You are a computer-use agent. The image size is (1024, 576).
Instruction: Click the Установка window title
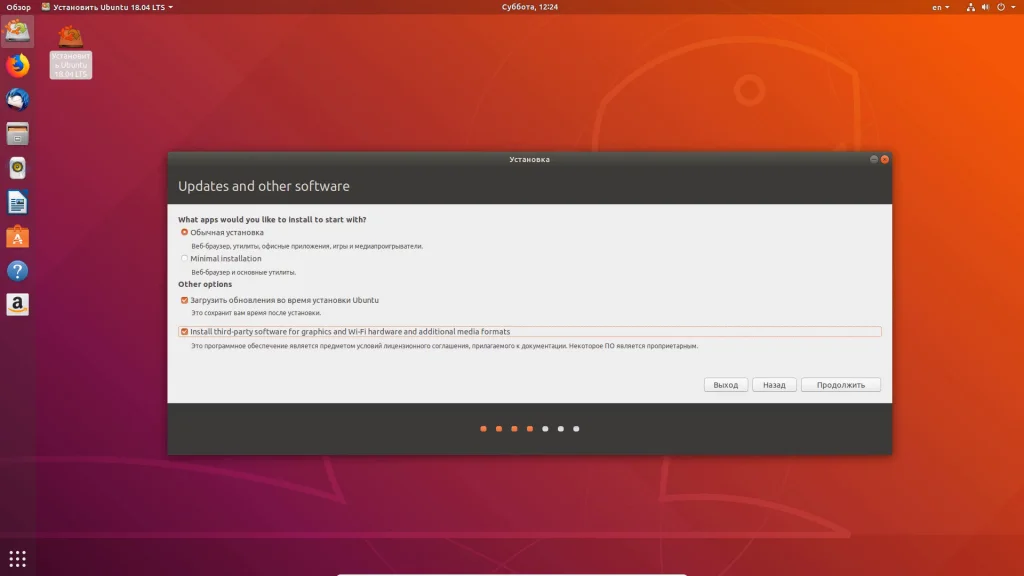pyautogui.click(x=530, y=159)
